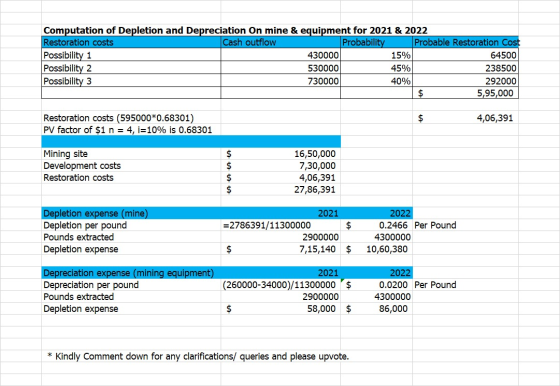Select the =2786391/11300000 formula cell
Image resolution: width=560 pixels, height=386 pixels.
click(267, 225)
